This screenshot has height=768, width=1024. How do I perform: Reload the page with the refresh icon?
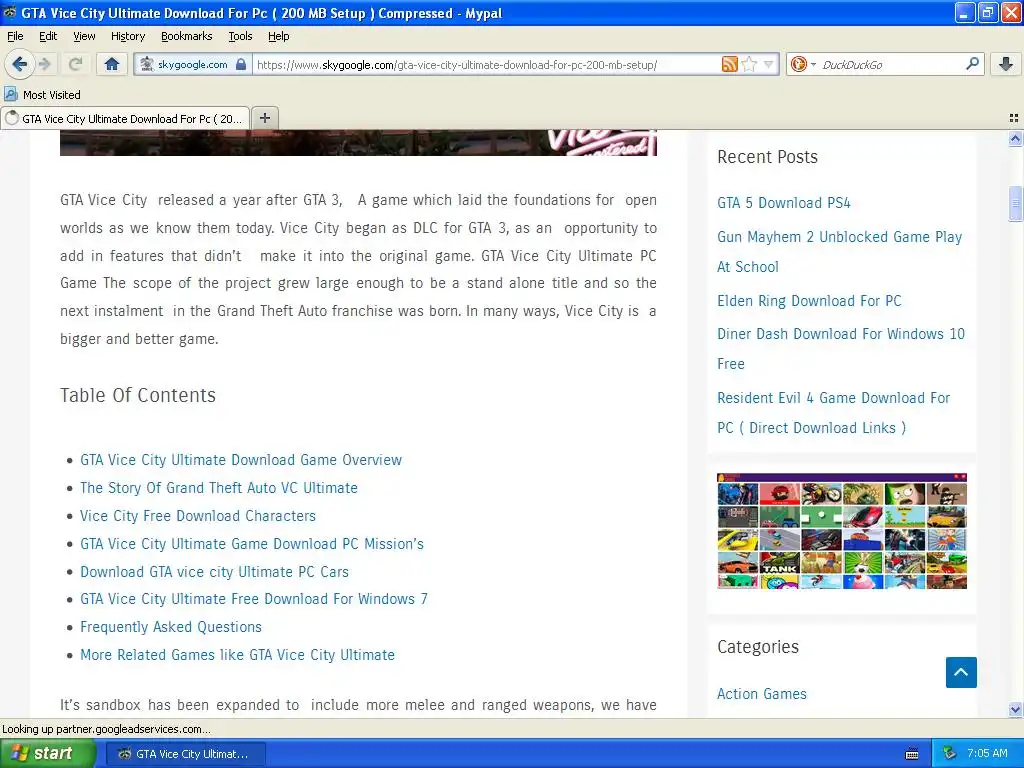point(75,64)
